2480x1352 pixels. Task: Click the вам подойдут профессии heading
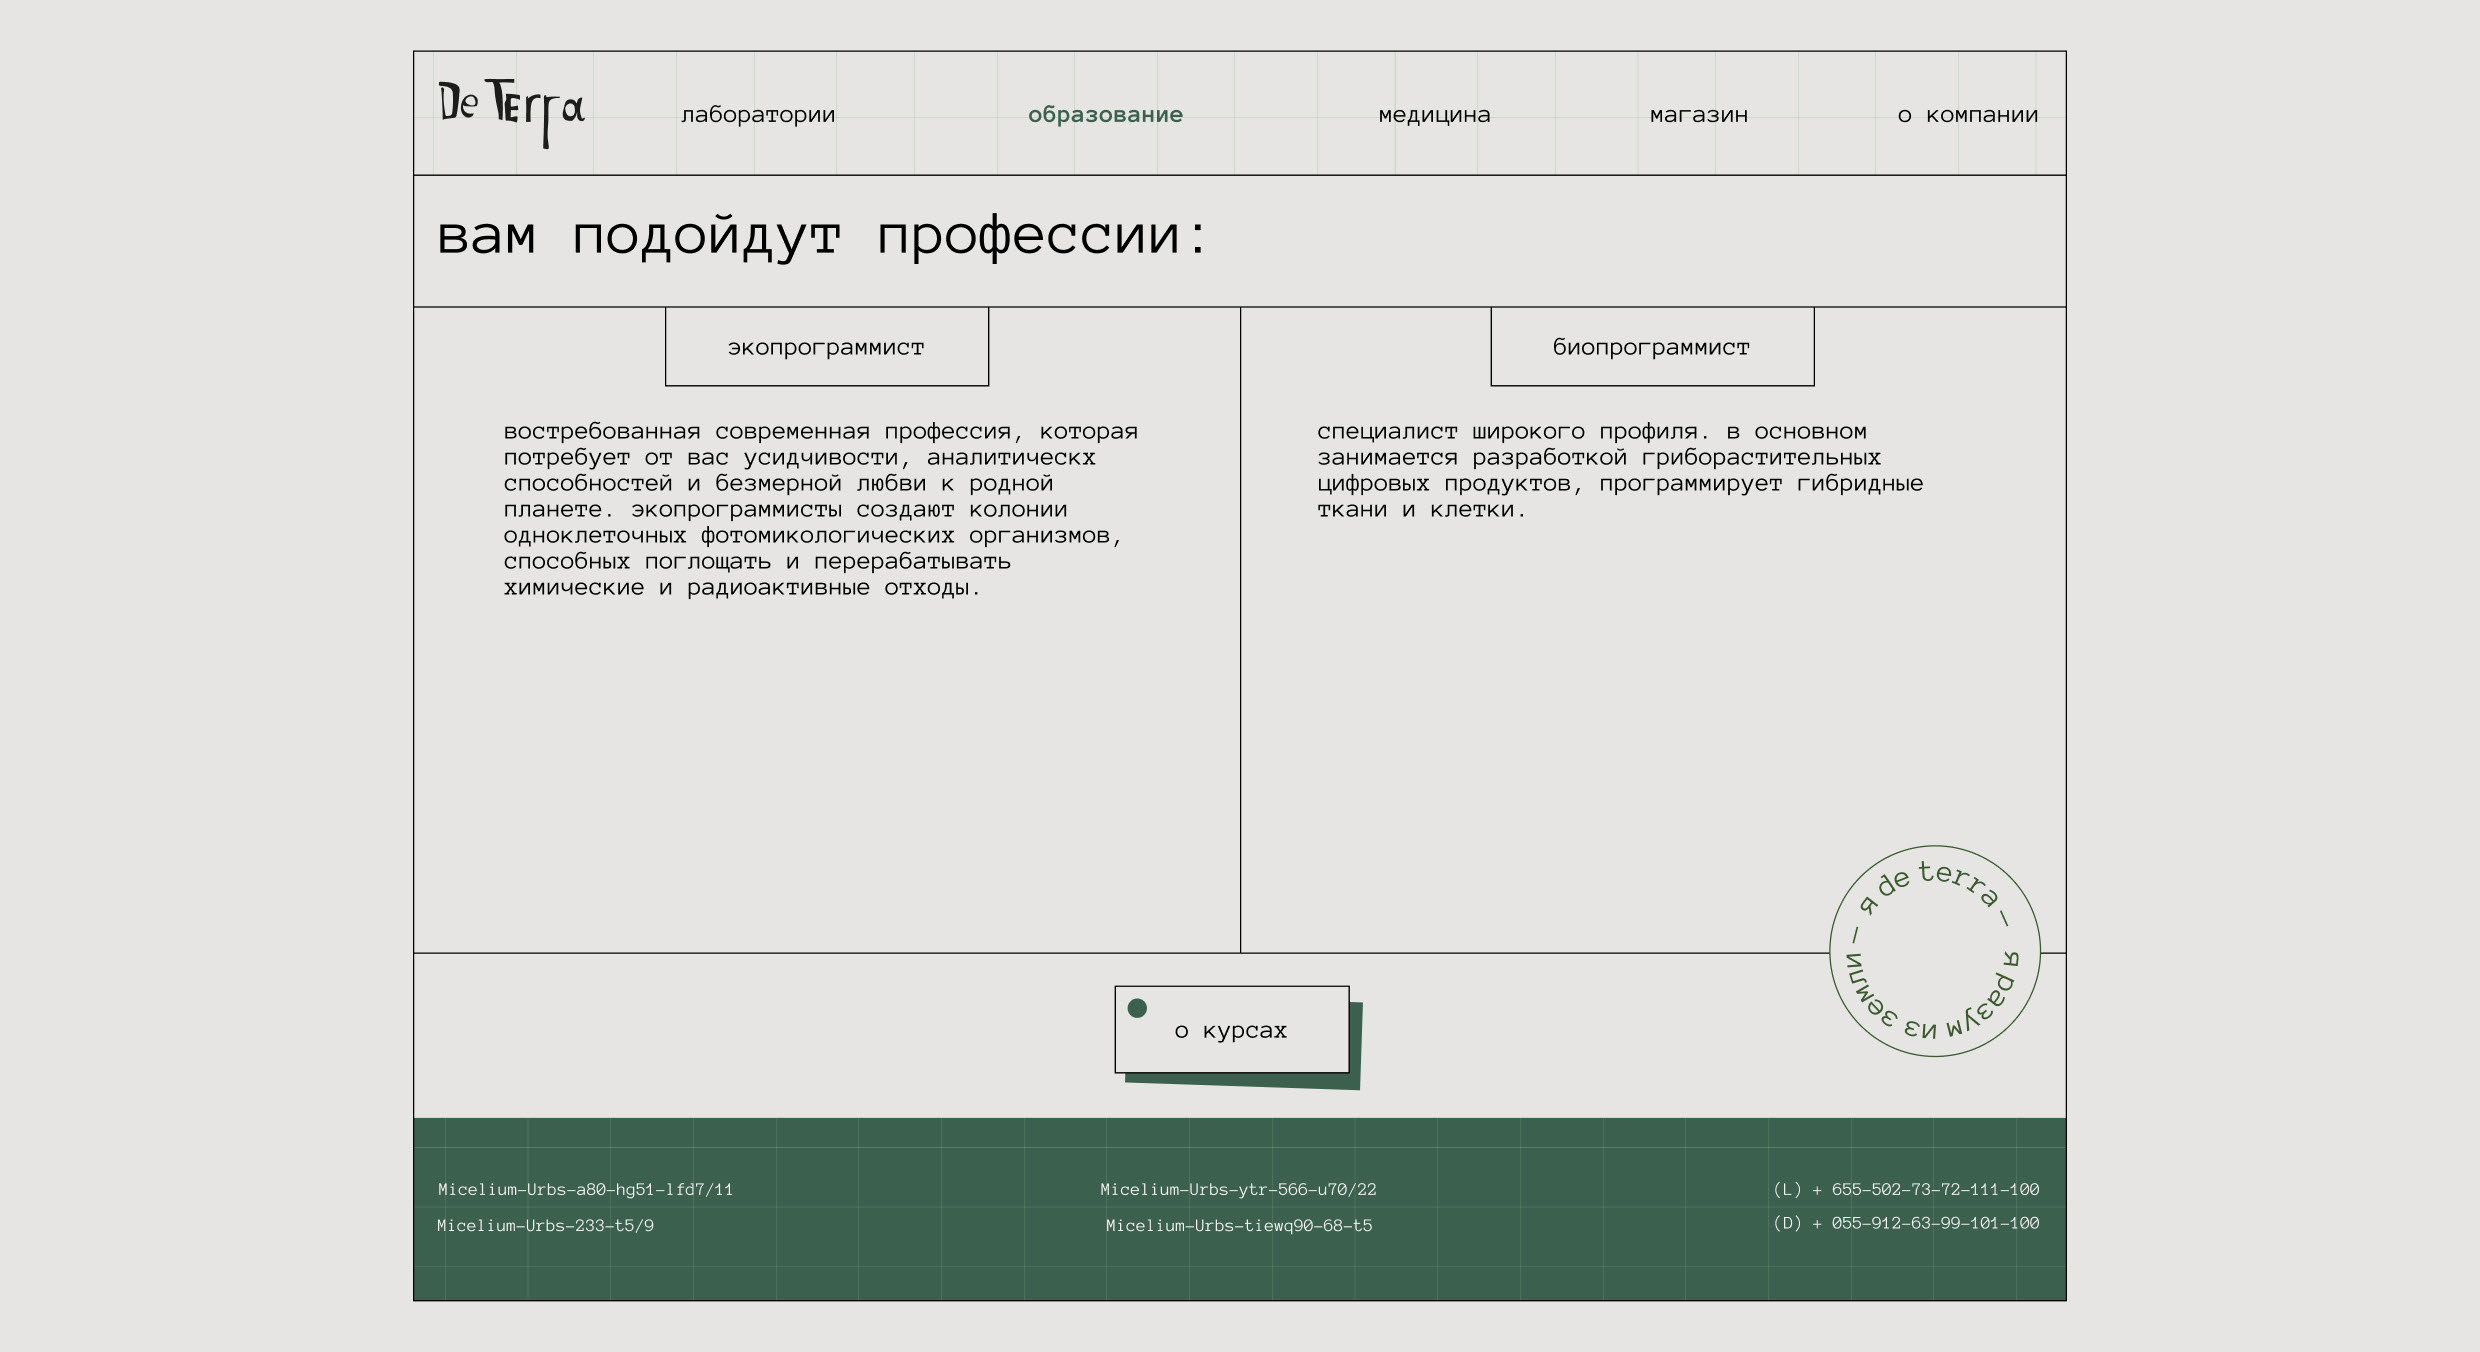822,238
